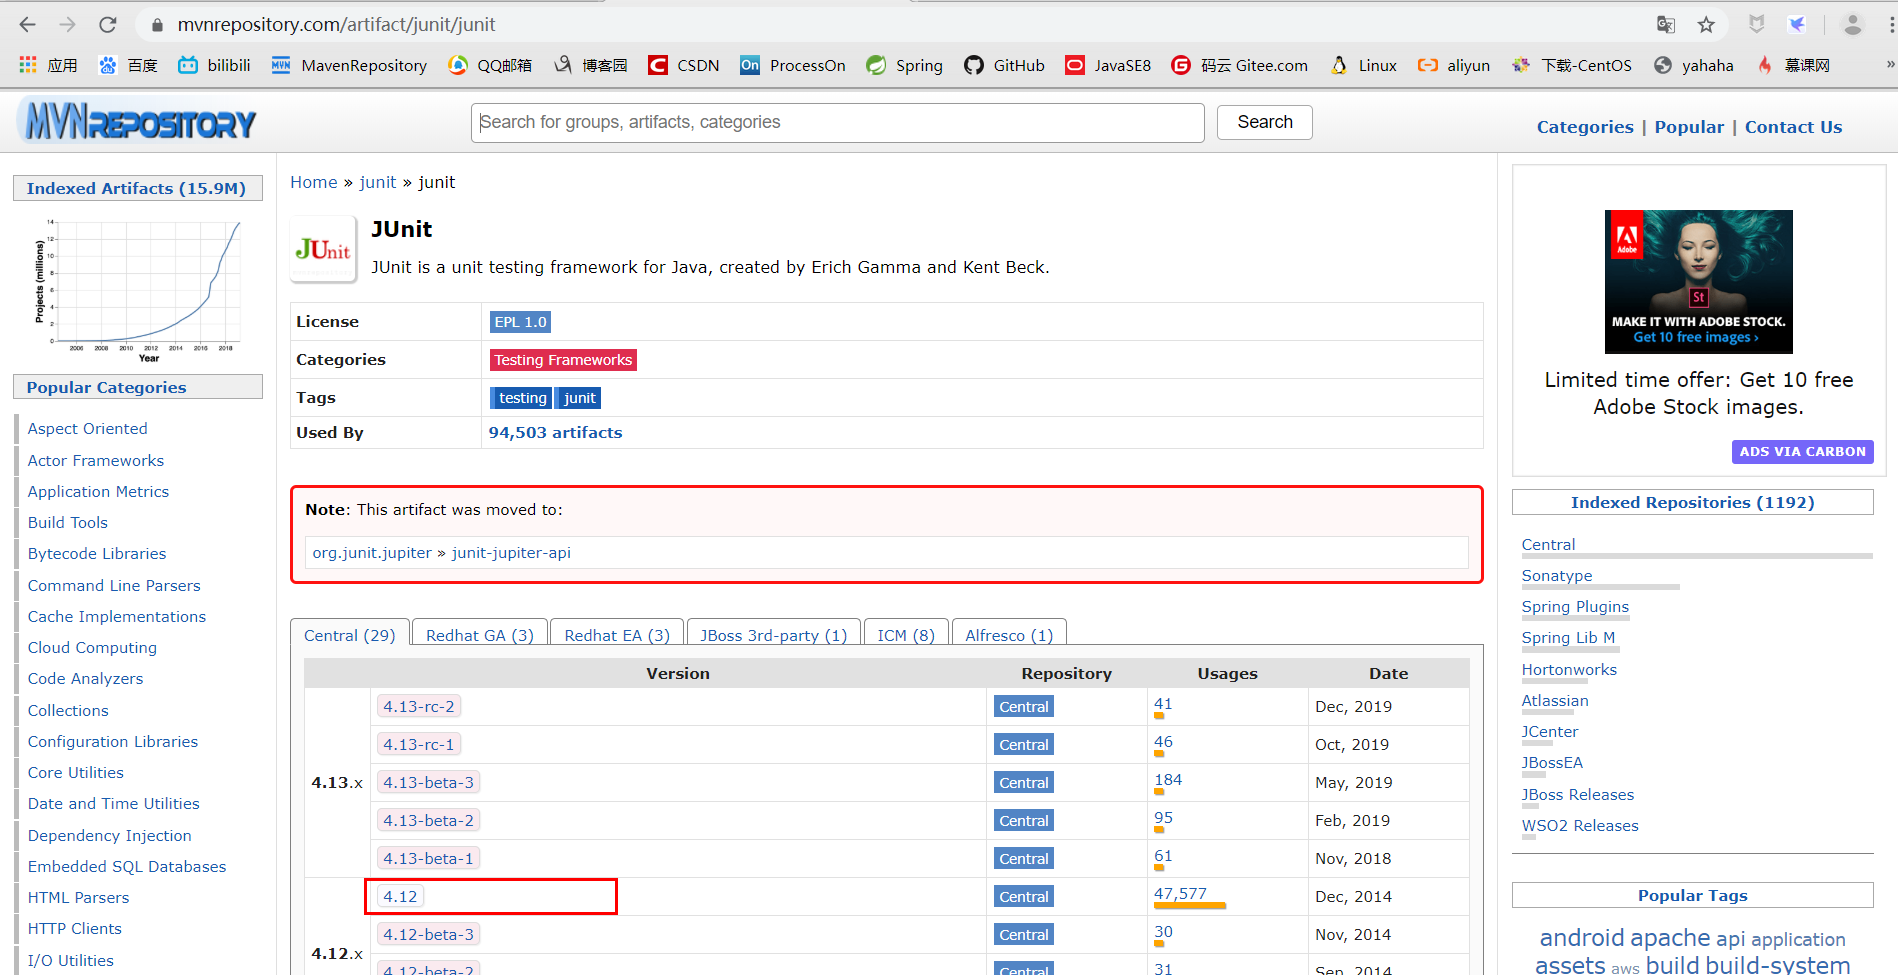Switch to the Central (29) tab

coord(350,635)
